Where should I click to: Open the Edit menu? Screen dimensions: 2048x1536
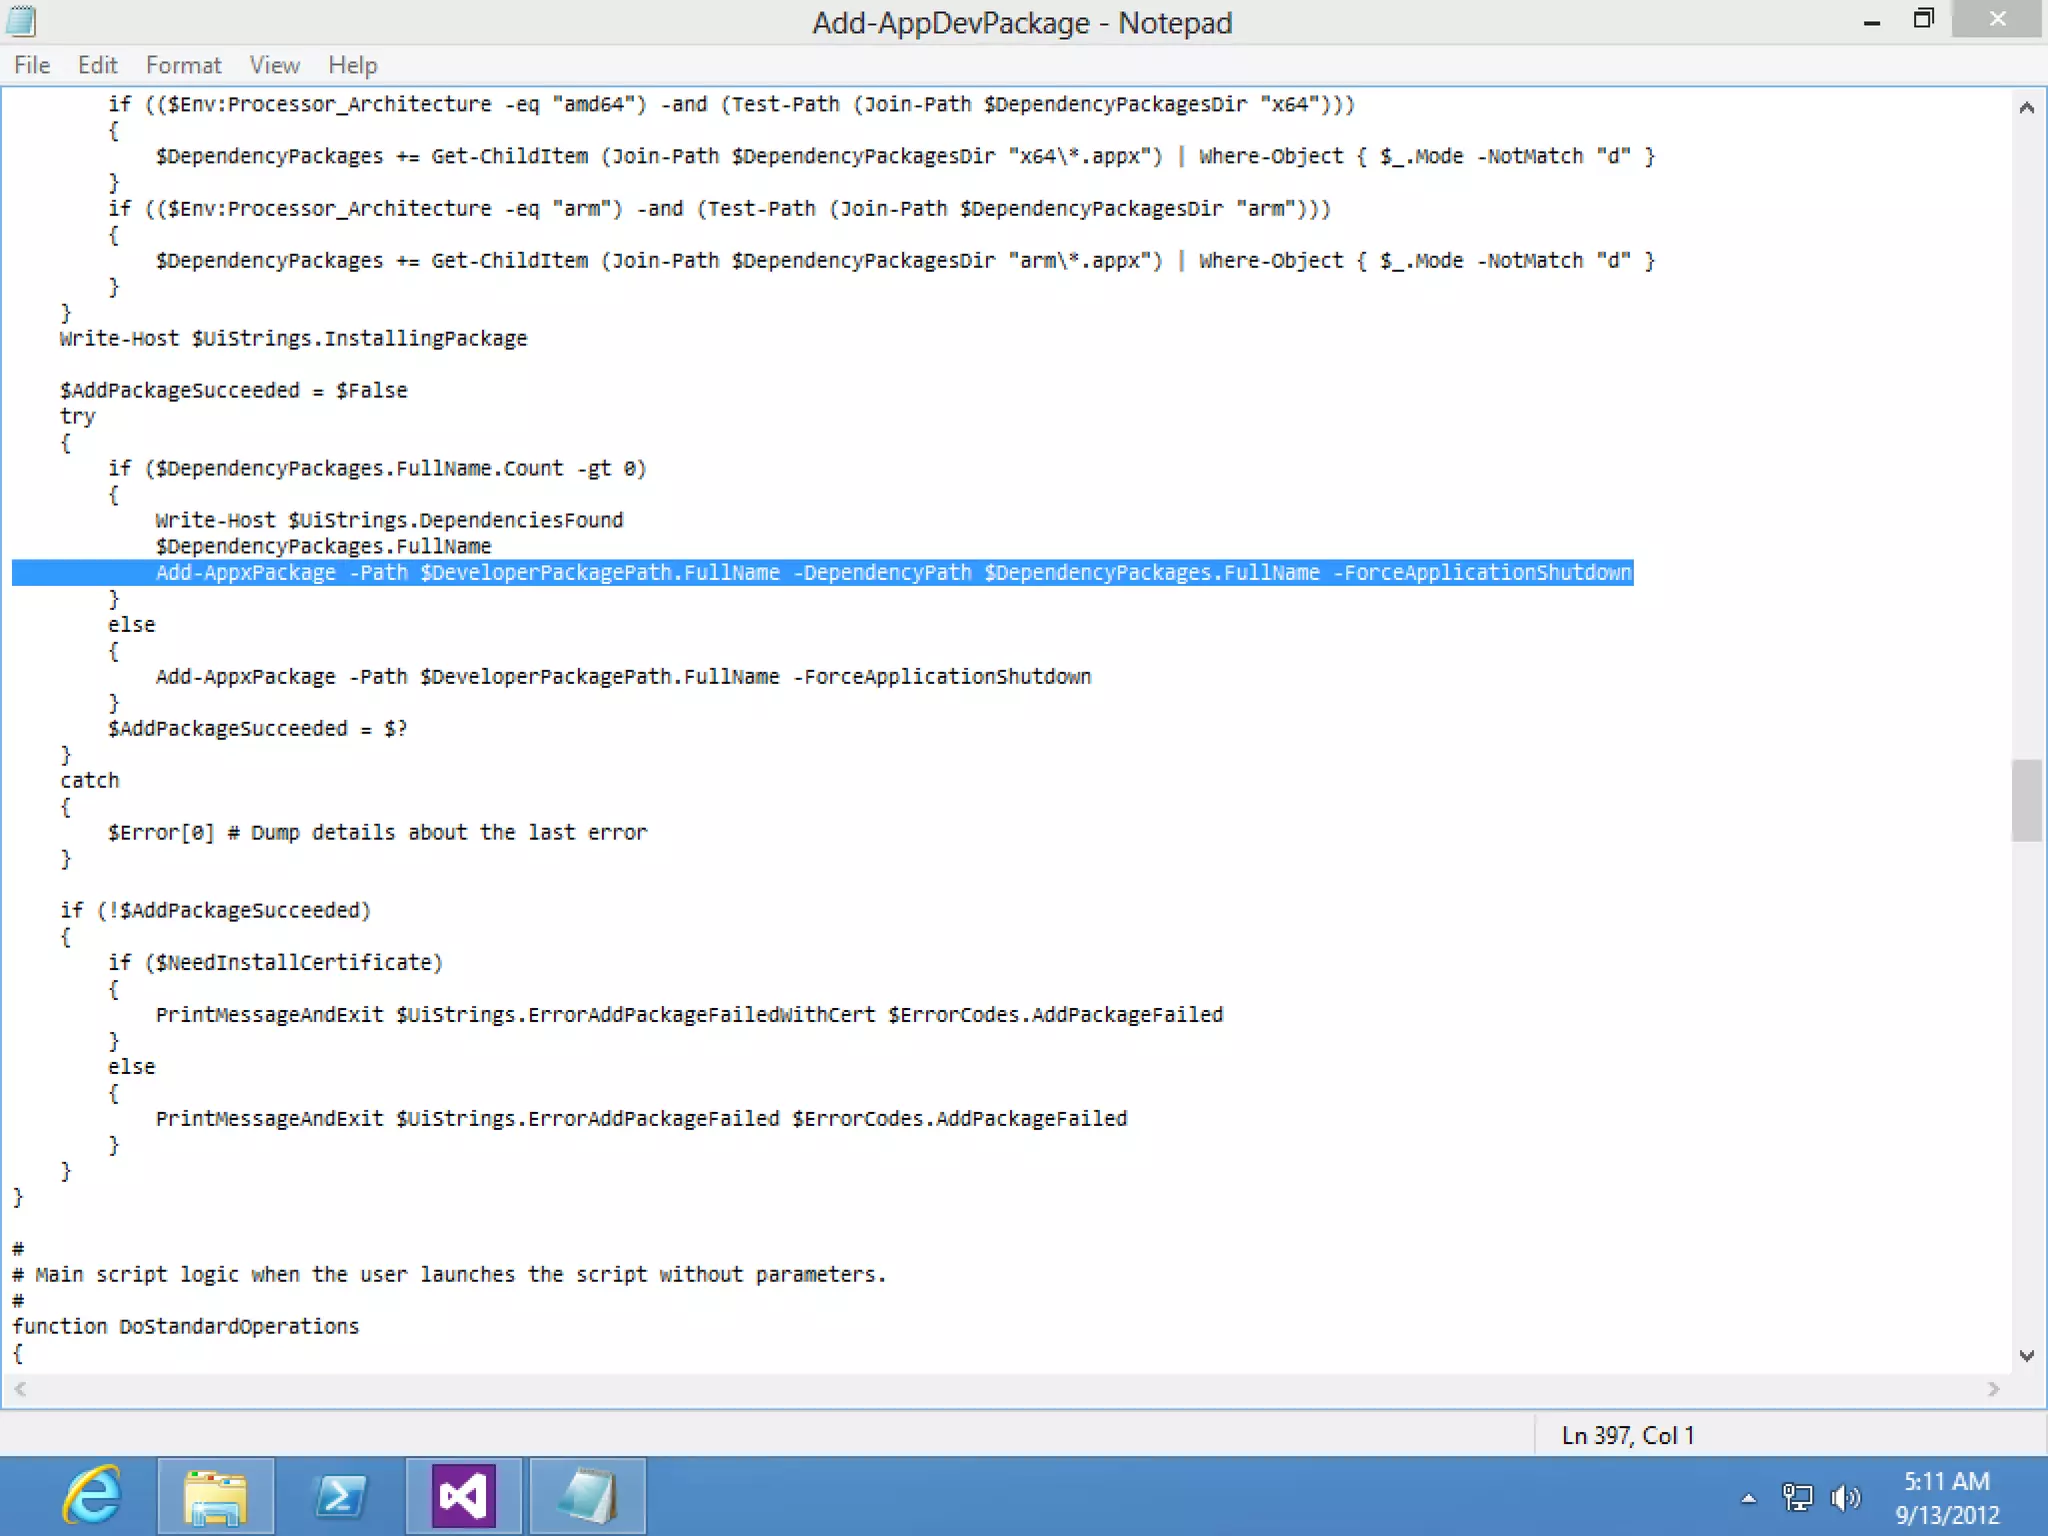coord(97,65)
